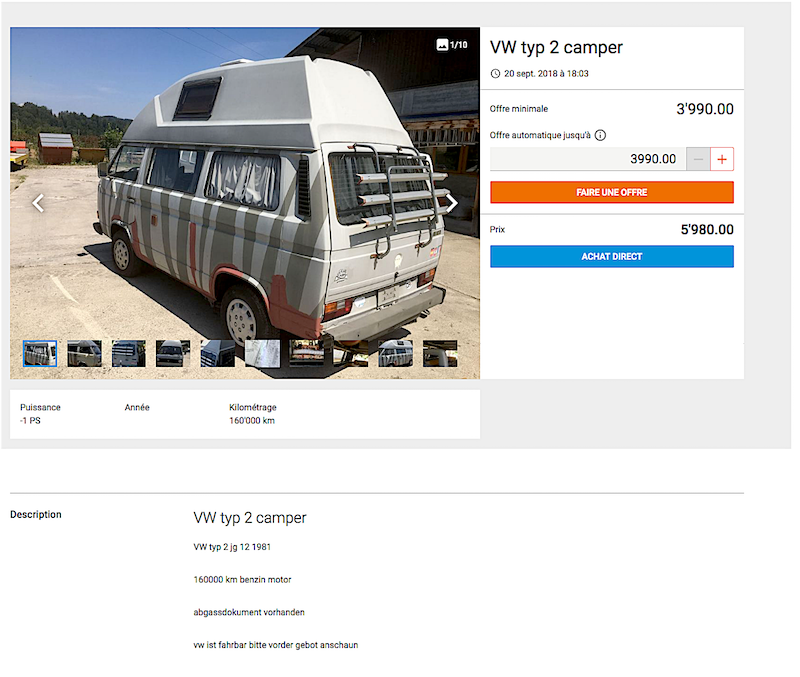This screenshot has height=677, width=800.
Task: Select the last gallery thumbnail
Action: click(x=440, y=354)
